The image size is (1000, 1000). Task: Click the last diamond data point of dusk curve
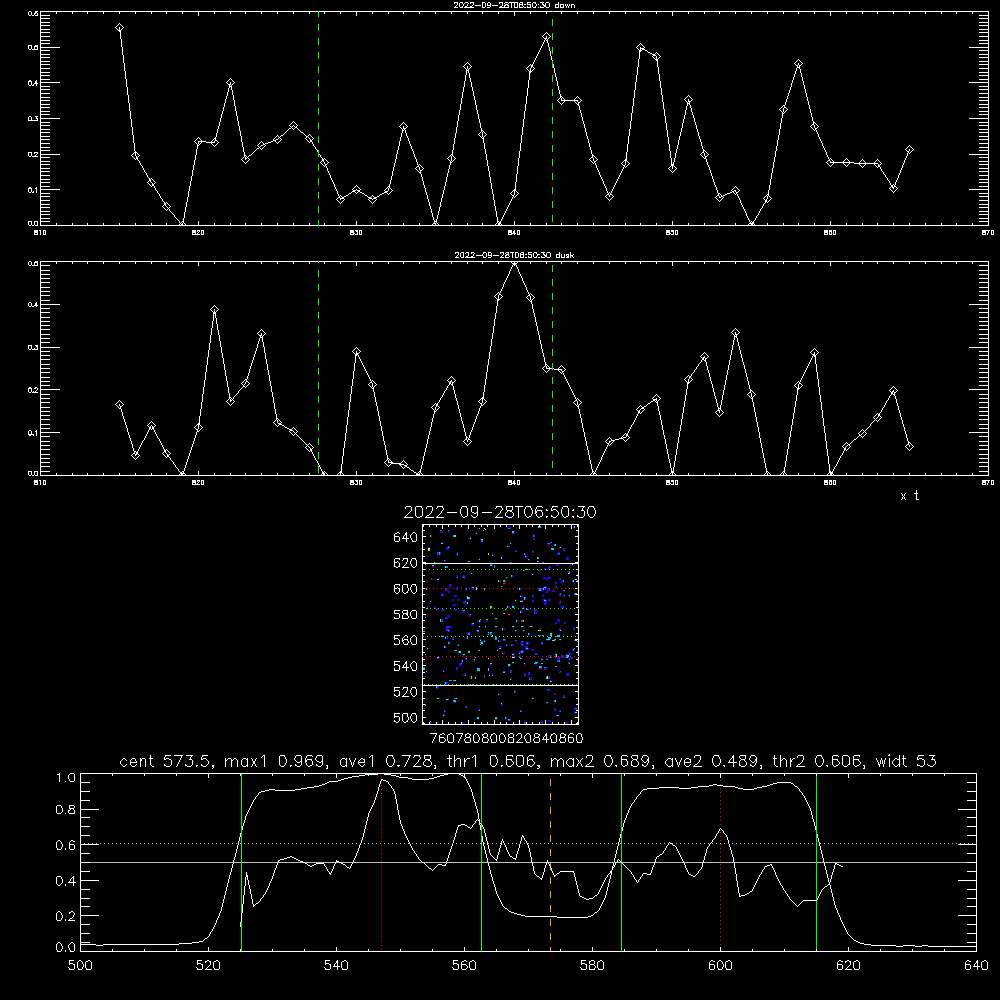(x=909, y=446)
